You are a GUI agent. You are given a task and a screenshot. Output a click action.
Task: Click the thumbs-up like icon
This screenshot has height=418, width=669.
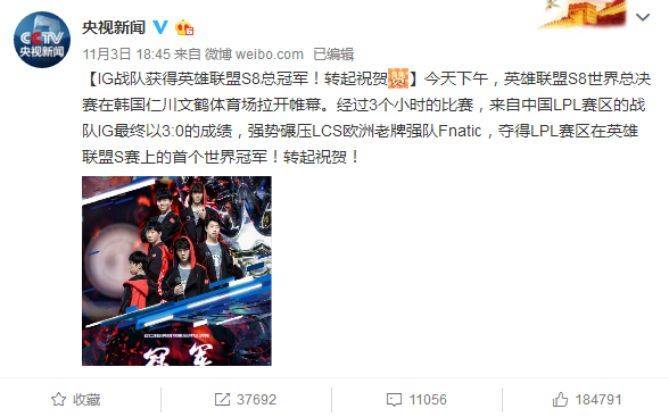[x=560, y=399]
